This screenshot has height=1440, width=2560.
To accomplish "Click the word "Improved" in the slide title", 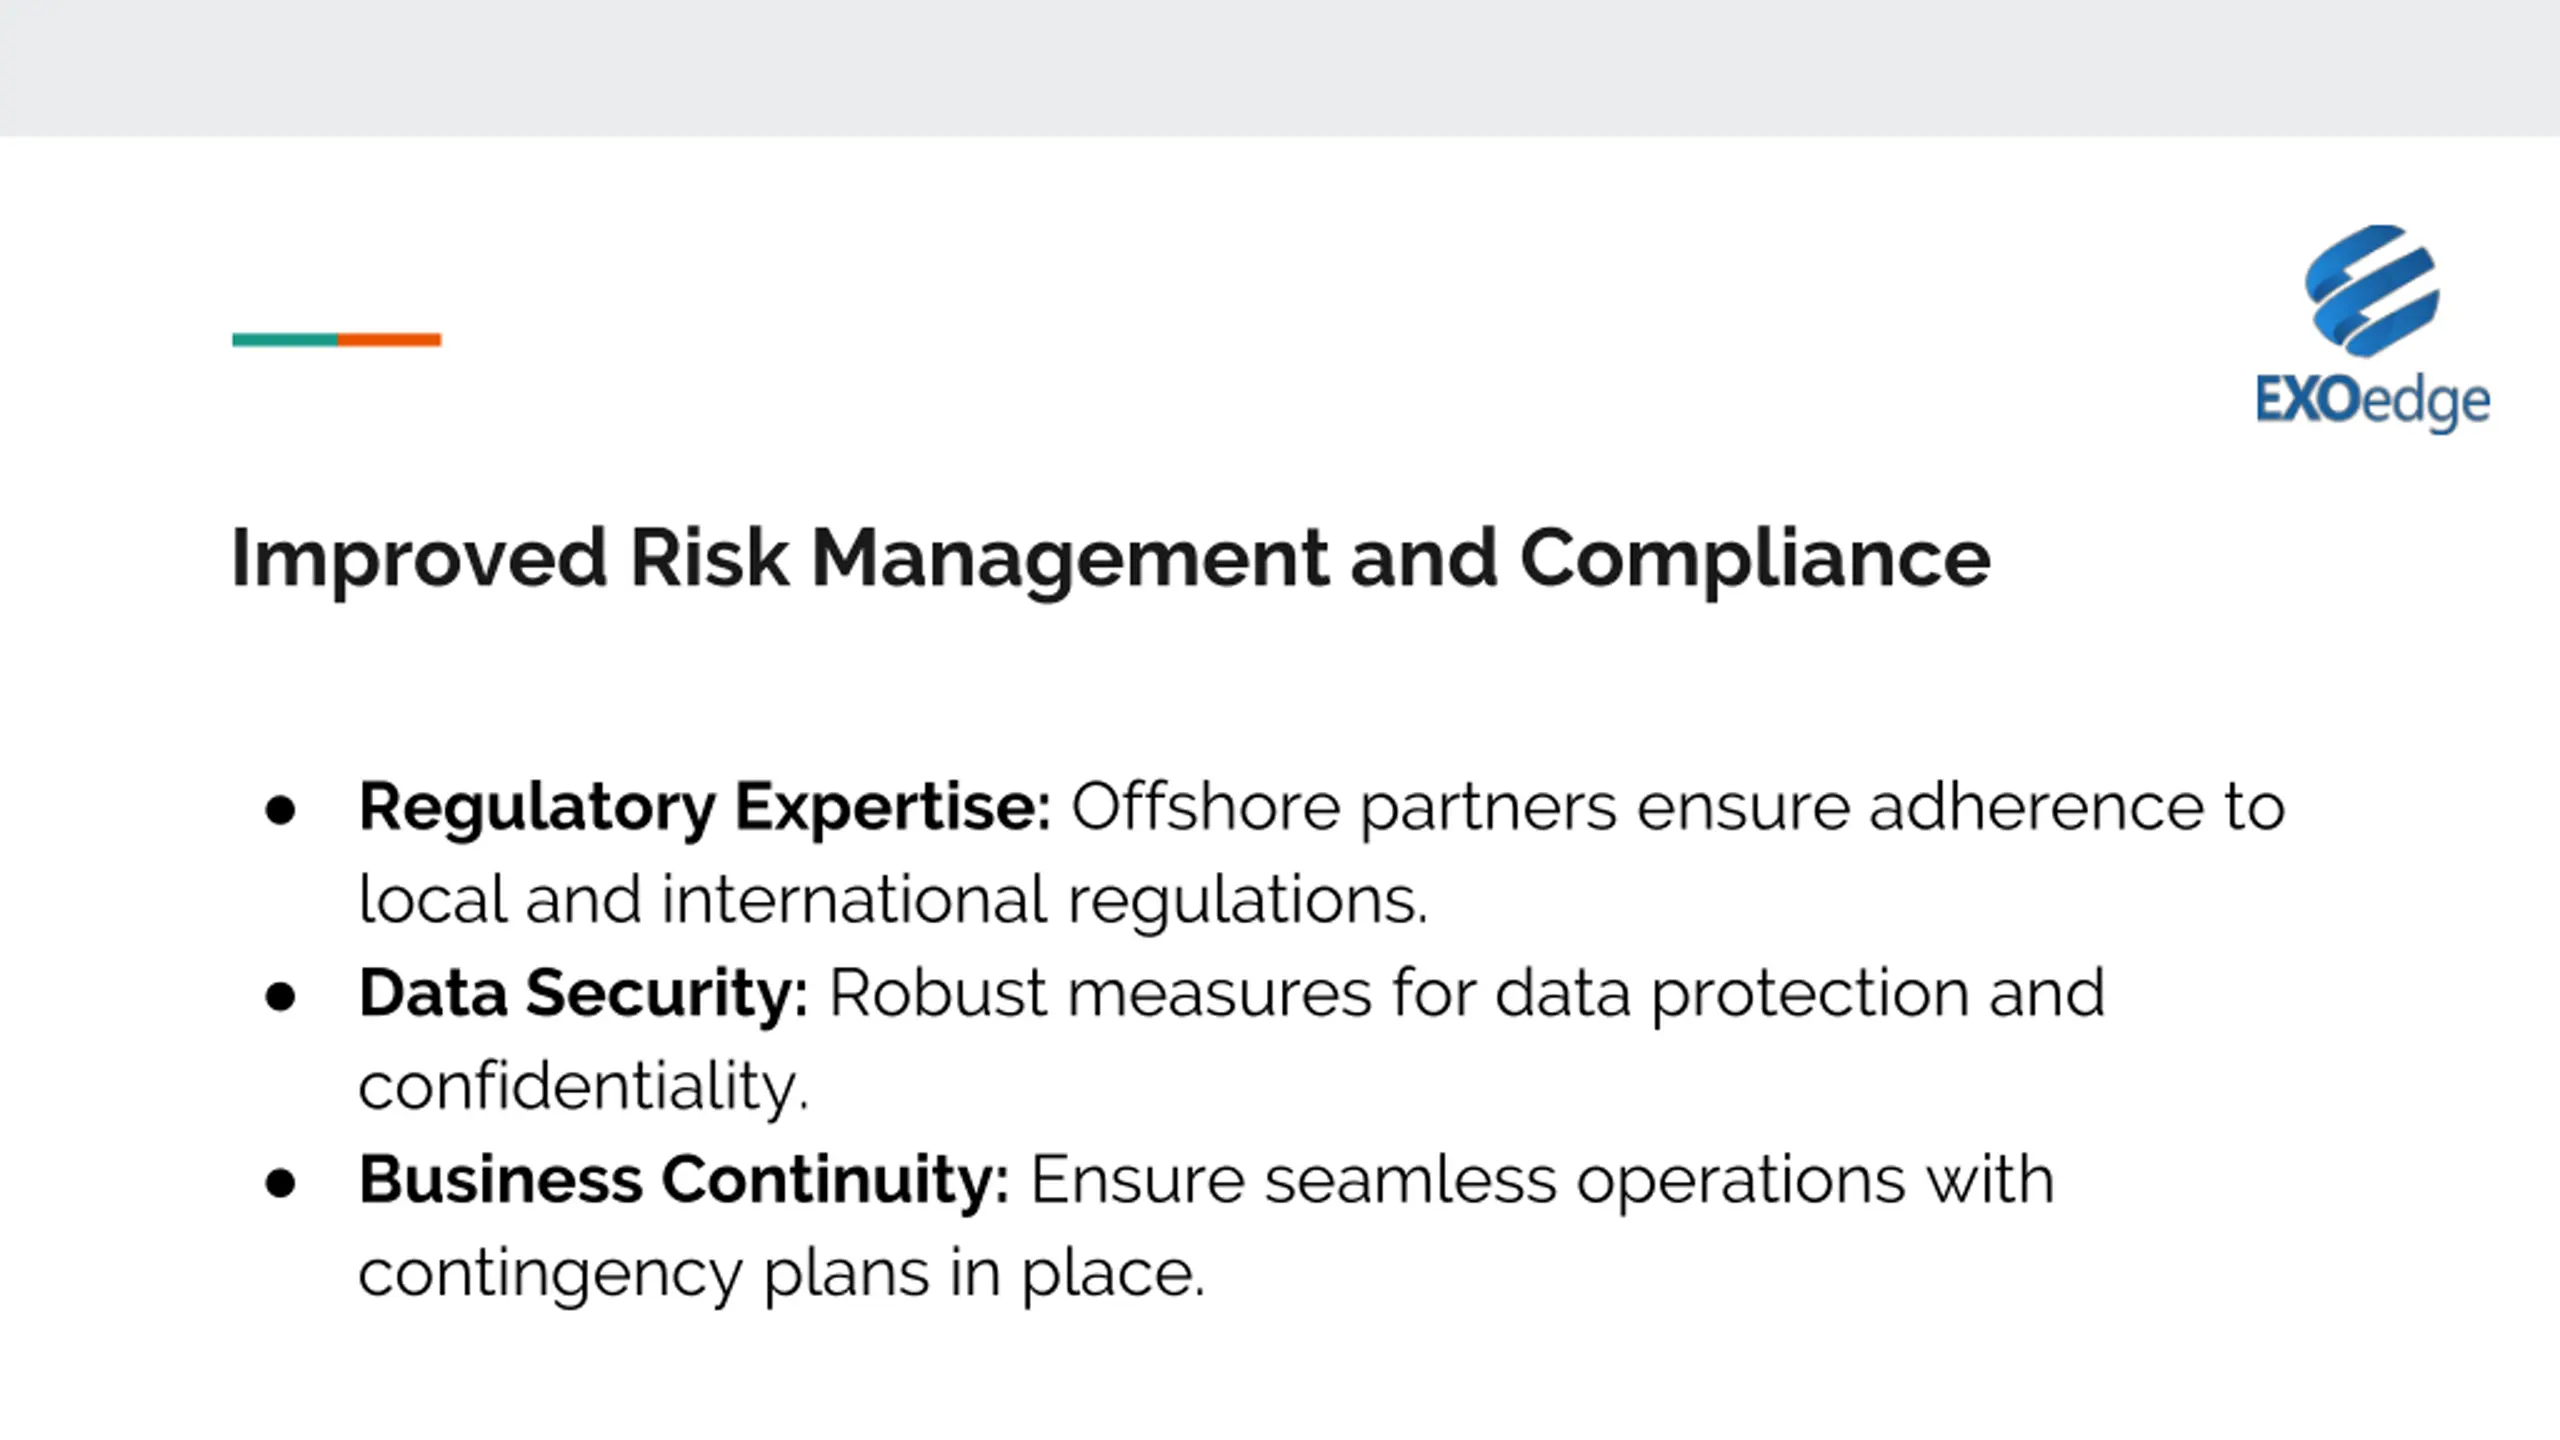I will coord(419,558).
